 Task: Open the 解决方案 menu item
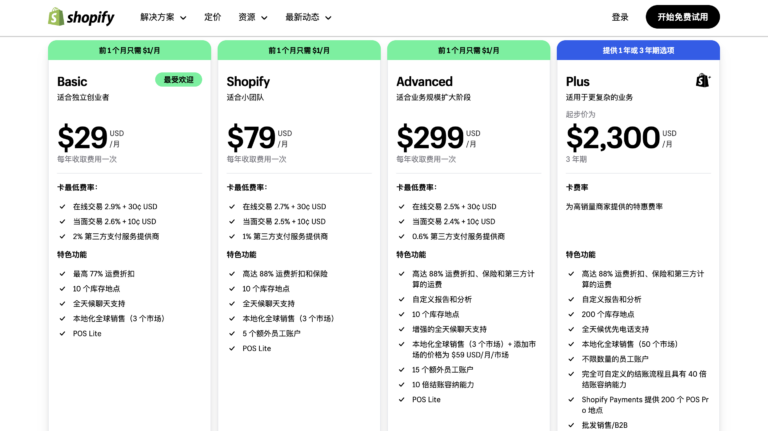tap(157, 17)
